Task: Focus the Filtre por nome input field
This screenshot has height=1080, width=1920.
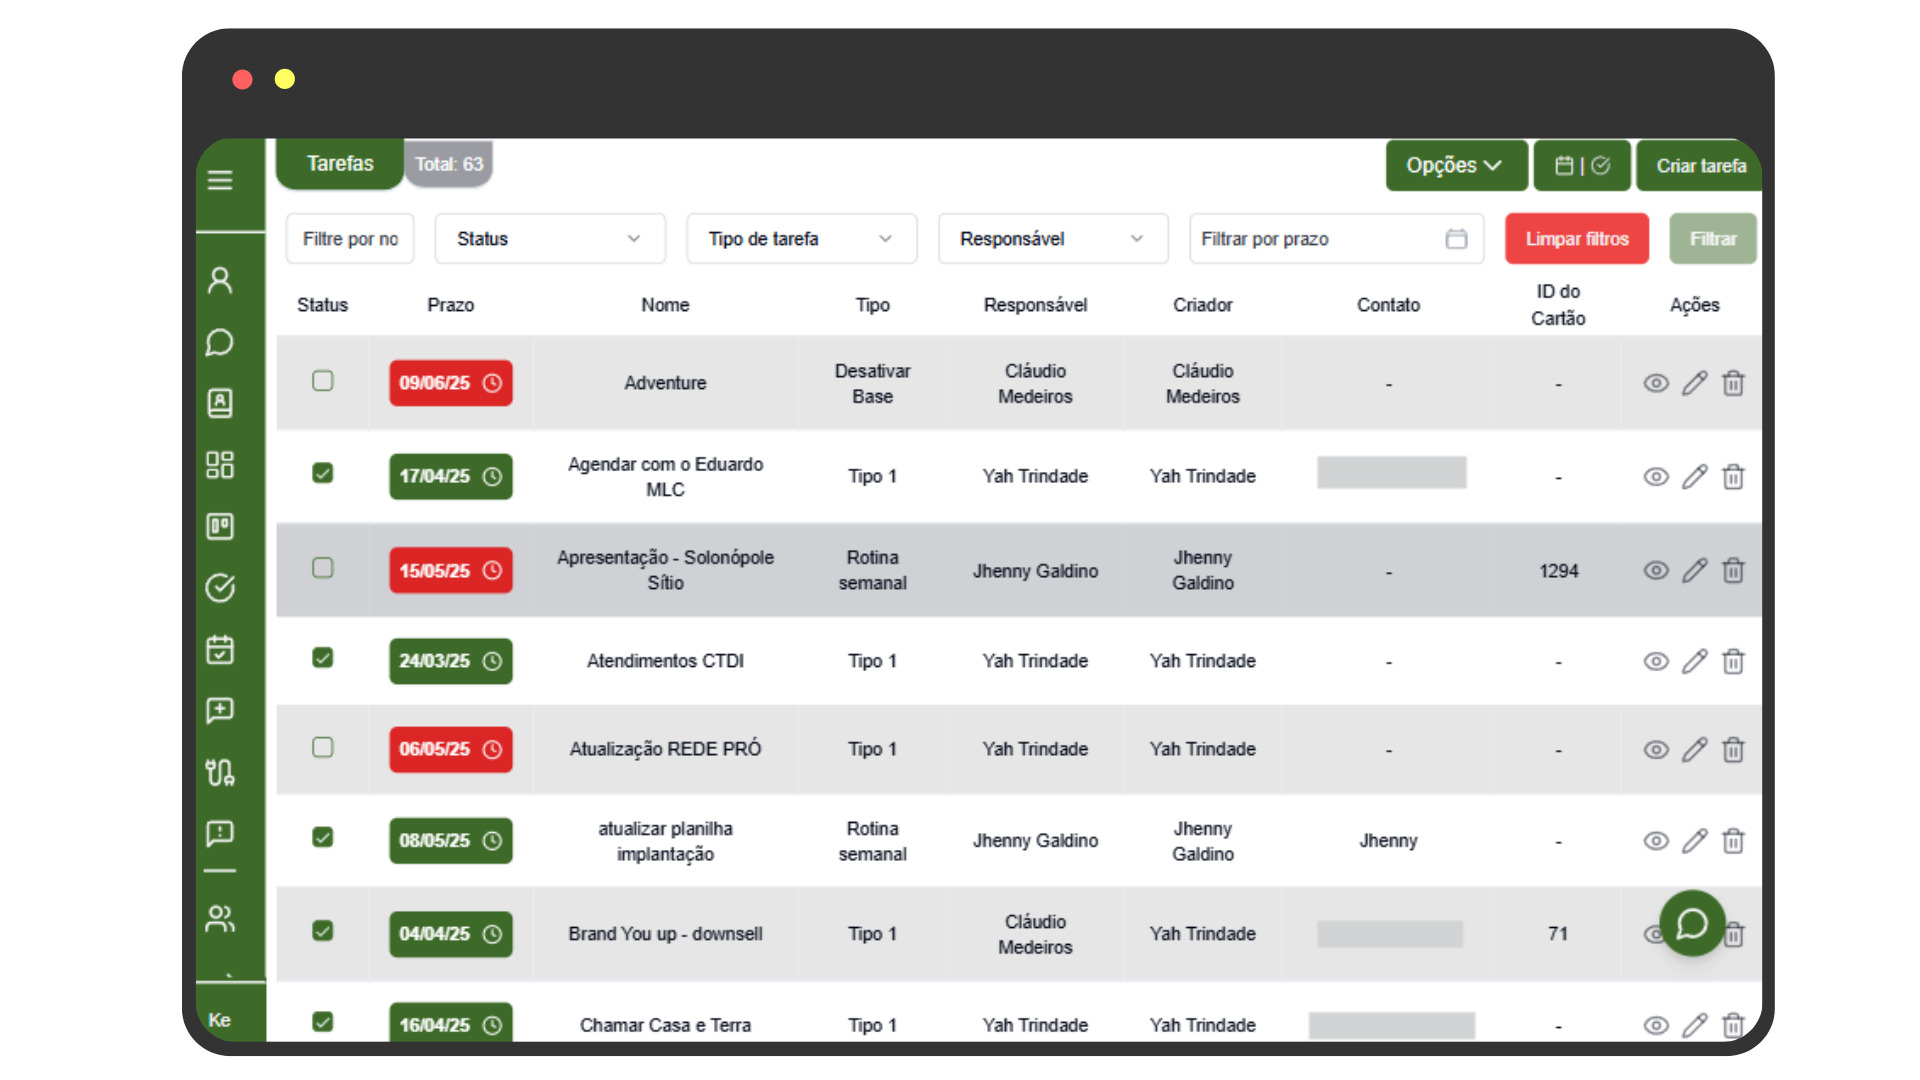Action: tap(350, 239)
